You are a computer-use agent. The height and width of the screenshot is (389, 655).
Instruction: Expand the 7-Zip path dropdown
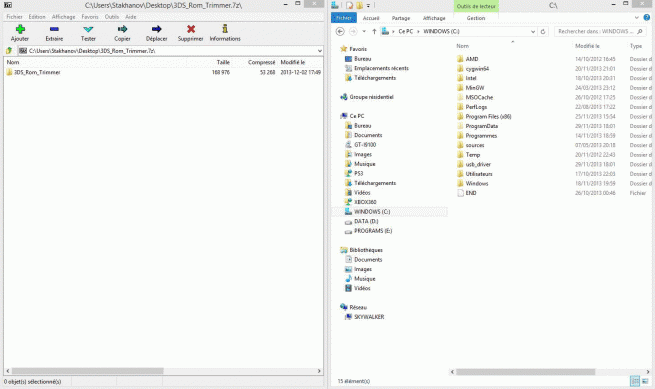click(320, 51)
